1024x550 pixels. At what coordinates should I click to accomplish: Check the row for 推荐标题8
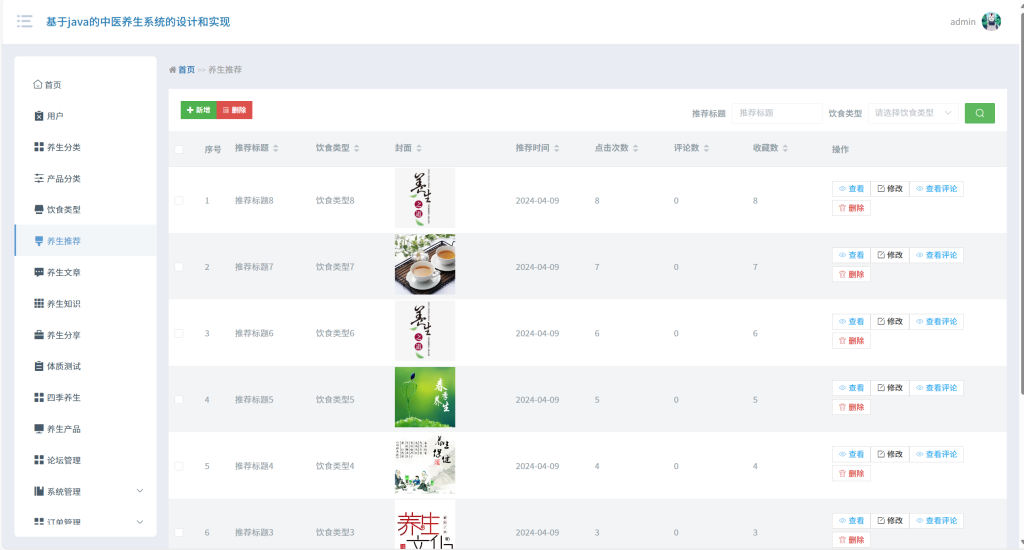(179, 201)
